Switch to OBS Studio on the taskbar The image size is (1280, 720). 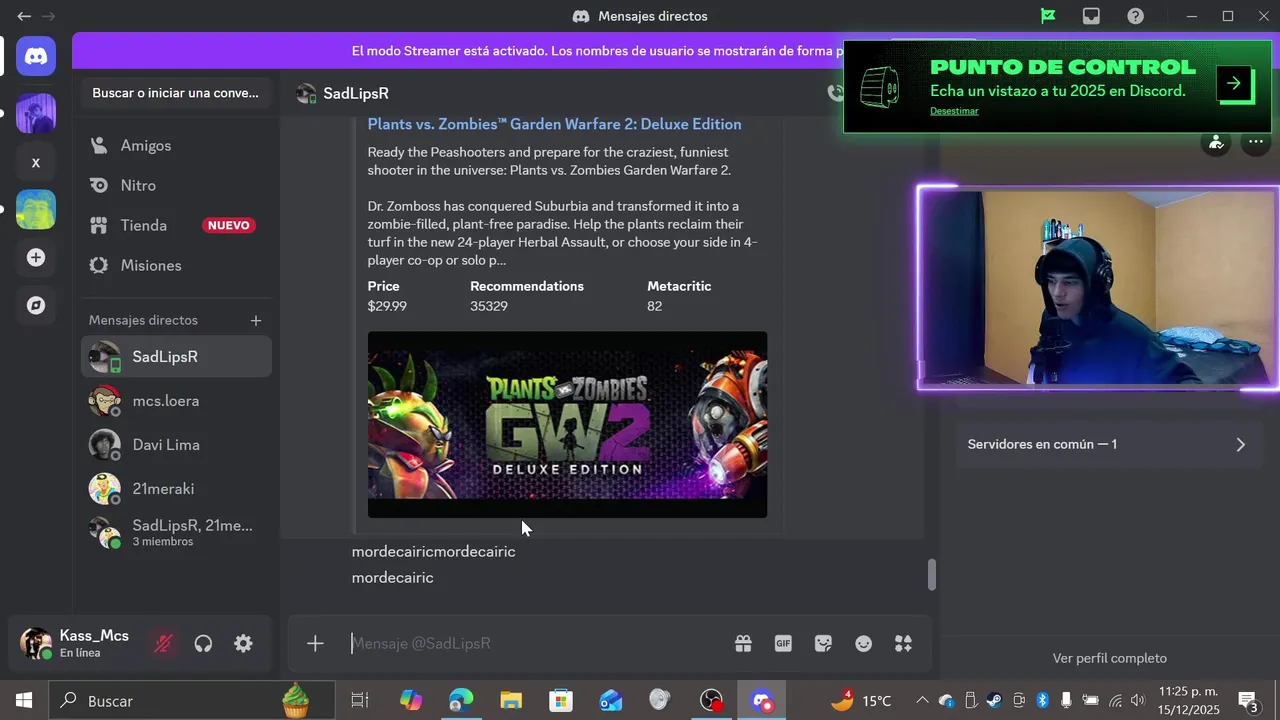click(x=711, y=700)
